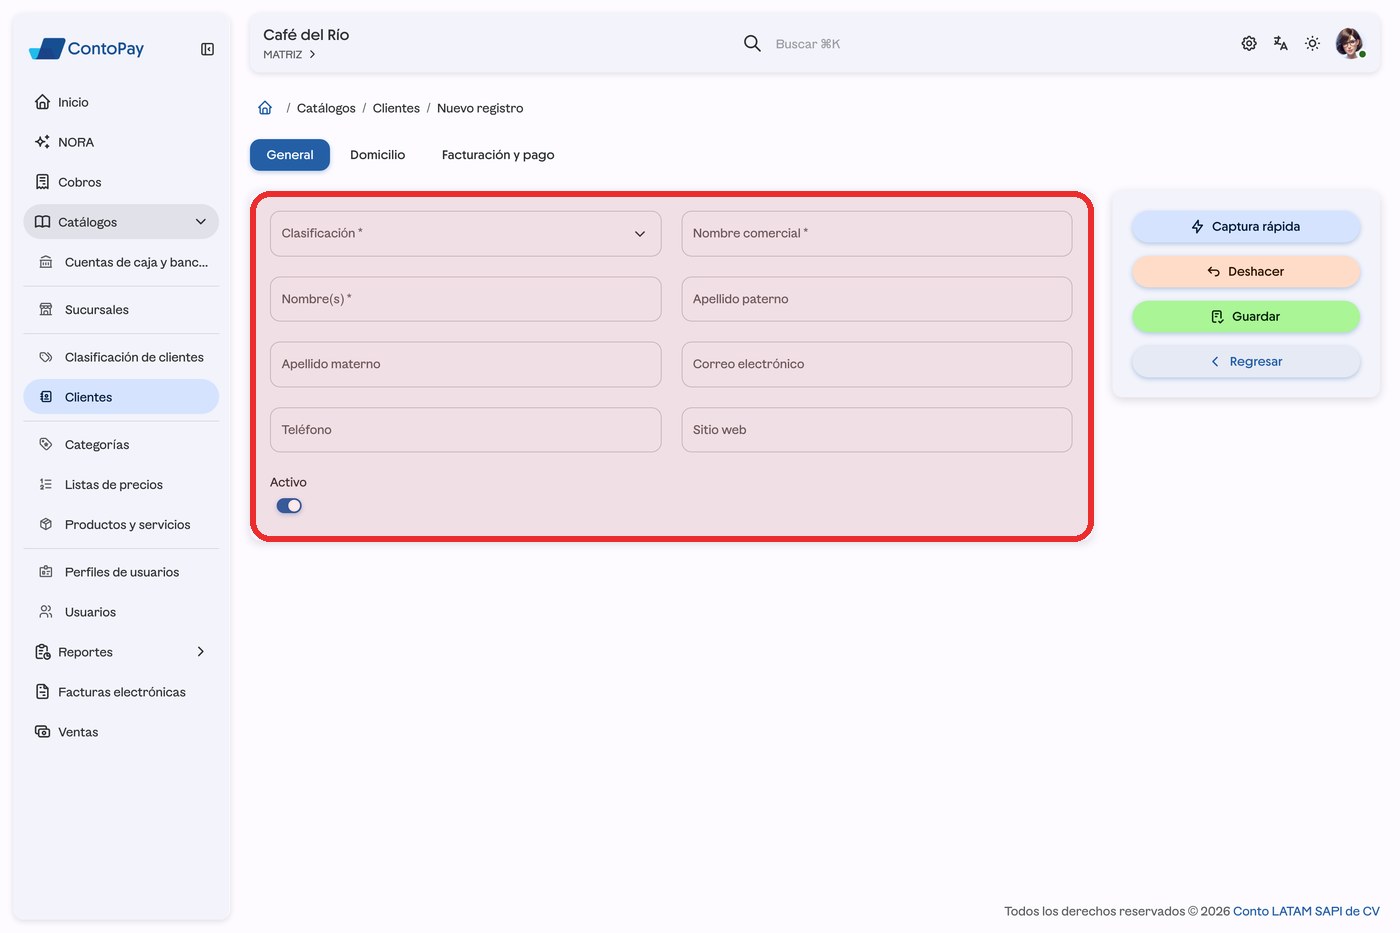Click the Regresar button
Image resolution: width=1400 pixels, height=933 pixels.
click(1246, 362)
